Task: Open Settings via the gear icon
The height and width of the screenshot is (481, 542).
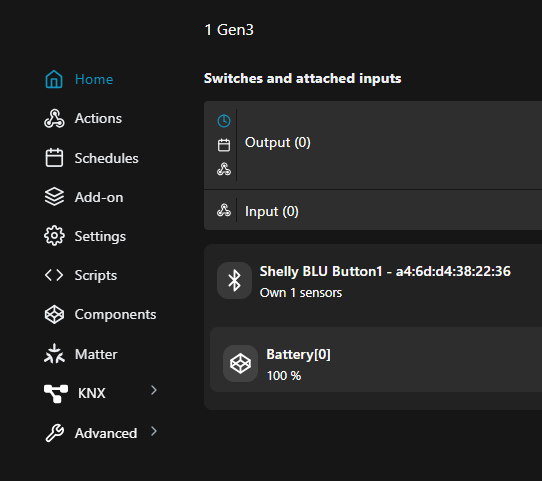Action: coord(54,236)
